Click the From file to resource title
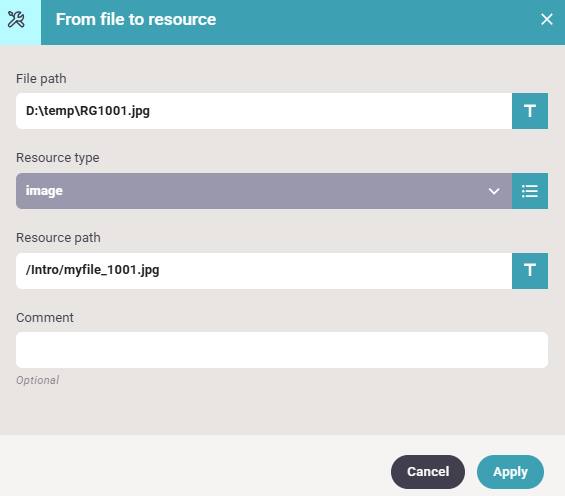The width and height of the screenshot is (565, 496). pos(136,19)
